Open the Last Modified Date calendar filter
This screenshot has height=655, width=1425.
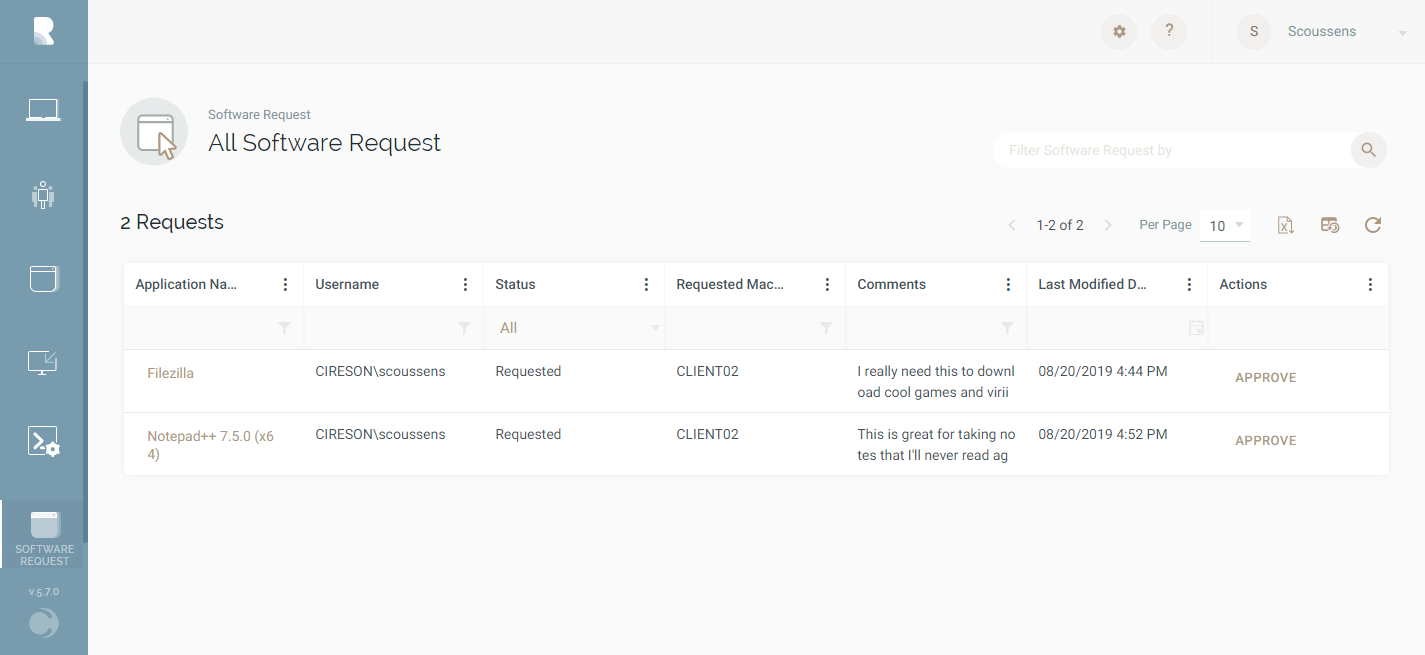1196,327
